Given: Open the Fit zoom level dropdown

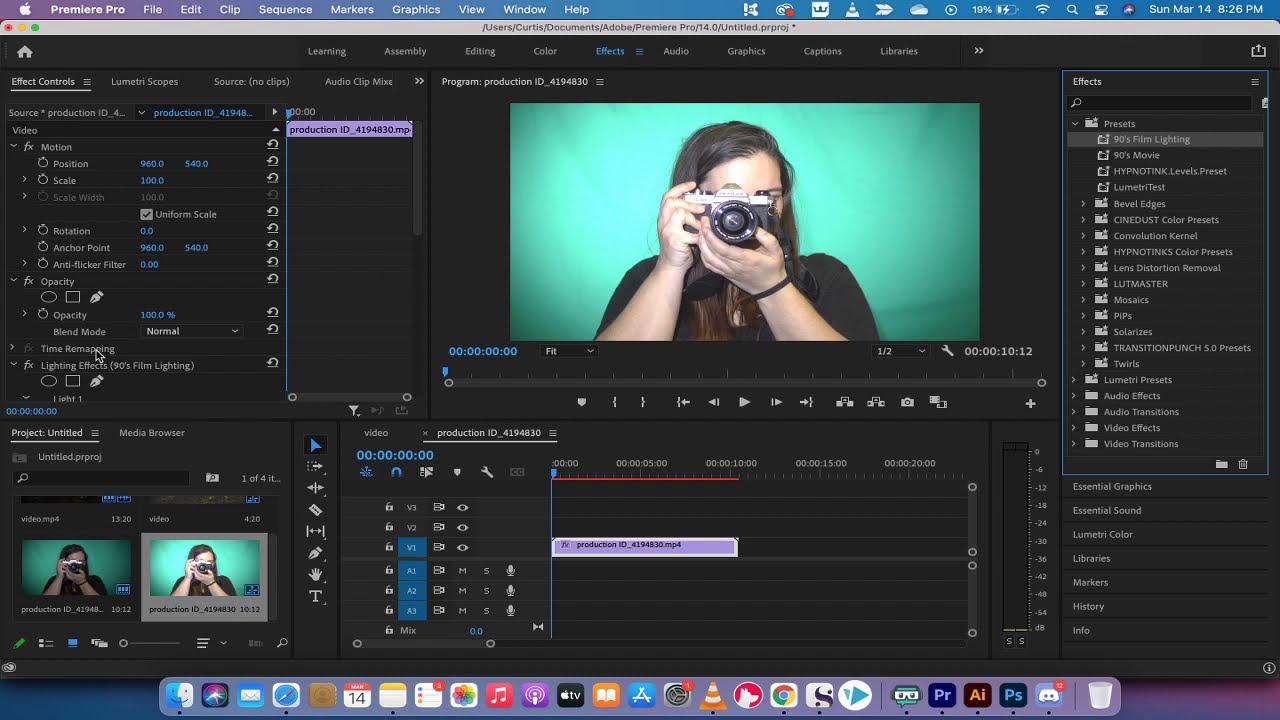Looking at the screenshot, I should point(569,351).
